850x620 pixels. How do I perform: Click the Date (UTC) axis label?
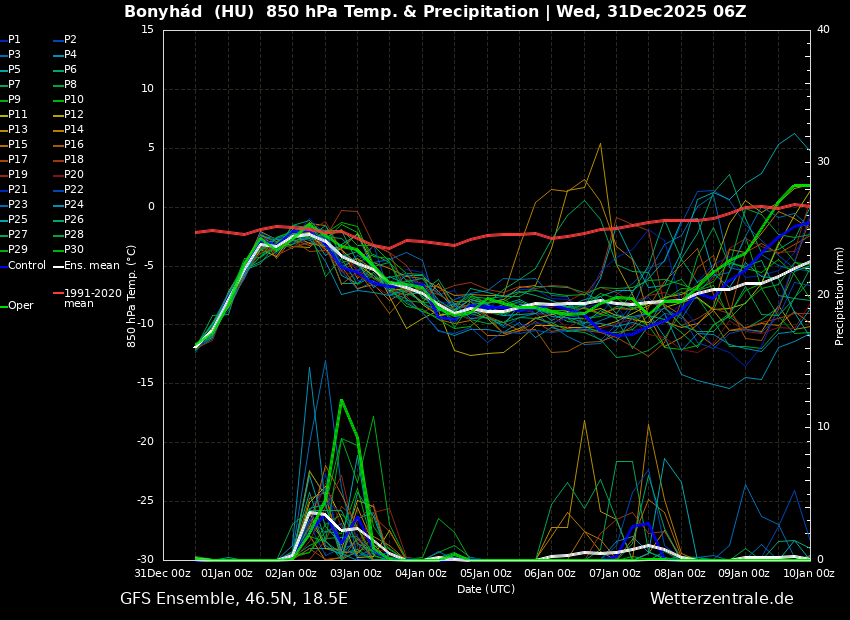486,590
